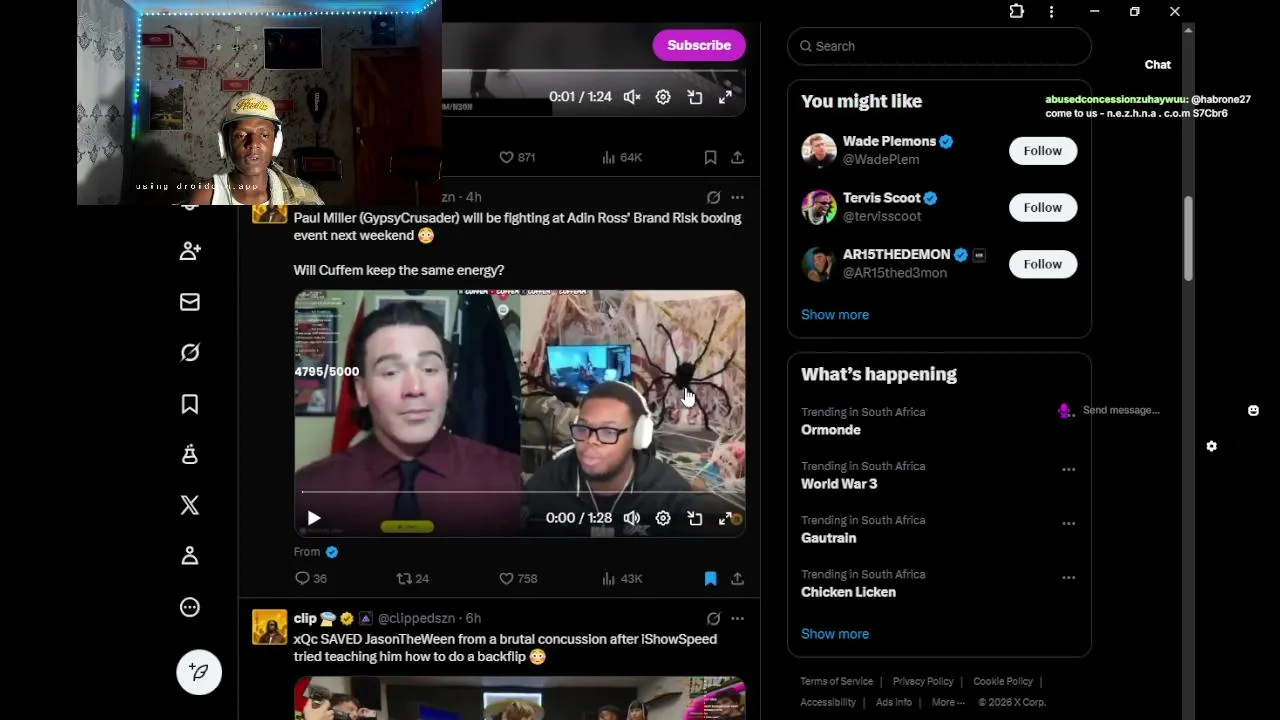Open the Premium X logo icon in the sidebar
The width and height of the screenshot is (1280, 720).
click(x=190, y=505)
